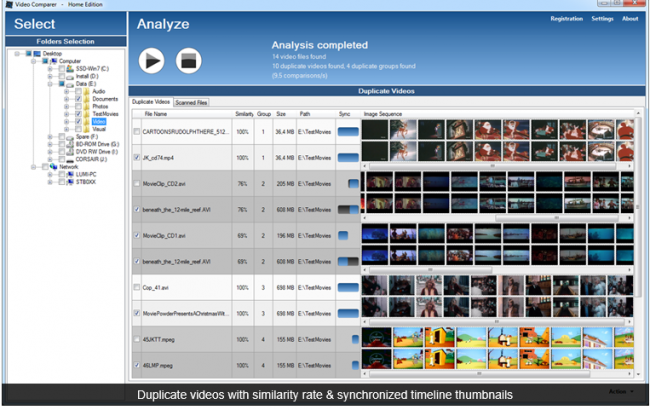Screen dimensions: 650x410
Task: Sort by the Similarity column header
Action: point(244,114)
